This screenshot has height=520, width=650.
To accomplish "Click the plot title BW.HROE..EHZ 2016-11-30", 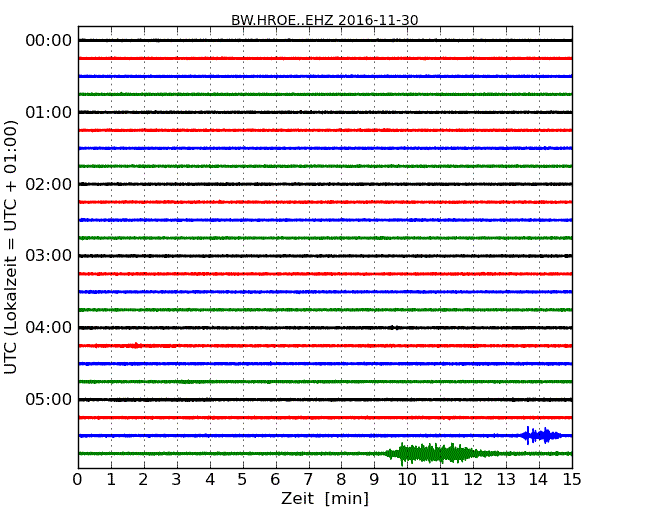I will [325, 20].
